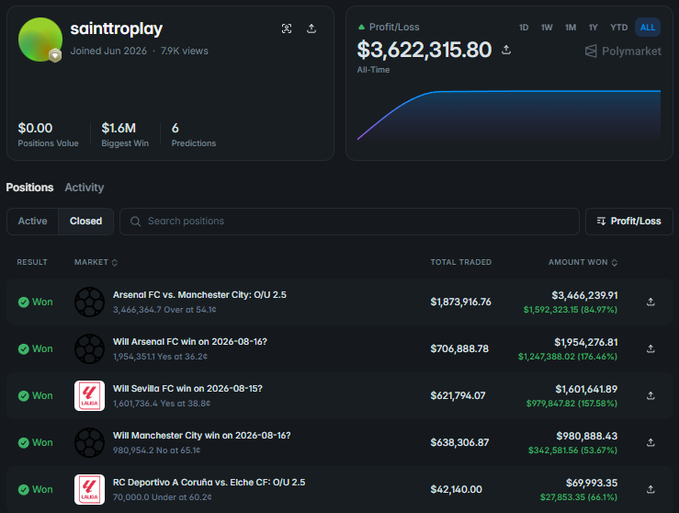Click the Won checkmark on the RC Deportivo row
The image size is (679, 513).
(x=24, y=490)
